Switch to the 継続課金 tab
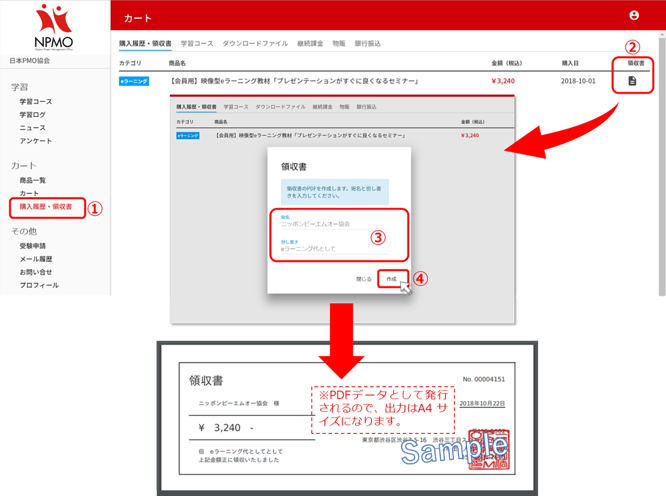Image resolution: width=666 pixels, height=496 pixels. [310, 43]
